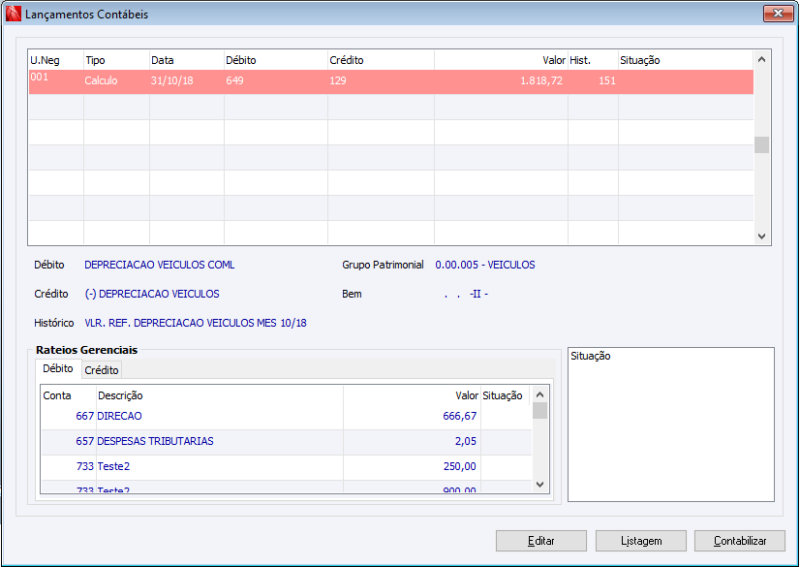Image resolution: width=800 pixels, height=567 pixels.
Task: Click the Situação column header in main grid
Action: pos(686,60)
